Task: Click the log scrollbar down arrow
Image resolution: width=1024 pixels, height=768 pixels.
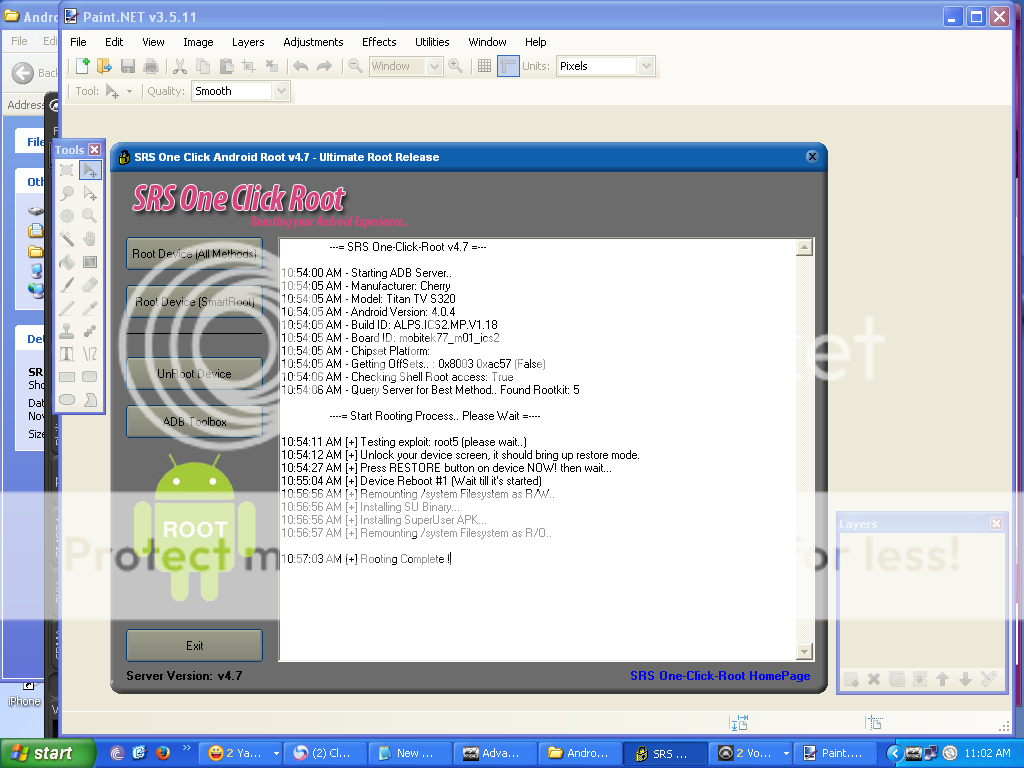Action: [x=804, y=652]
